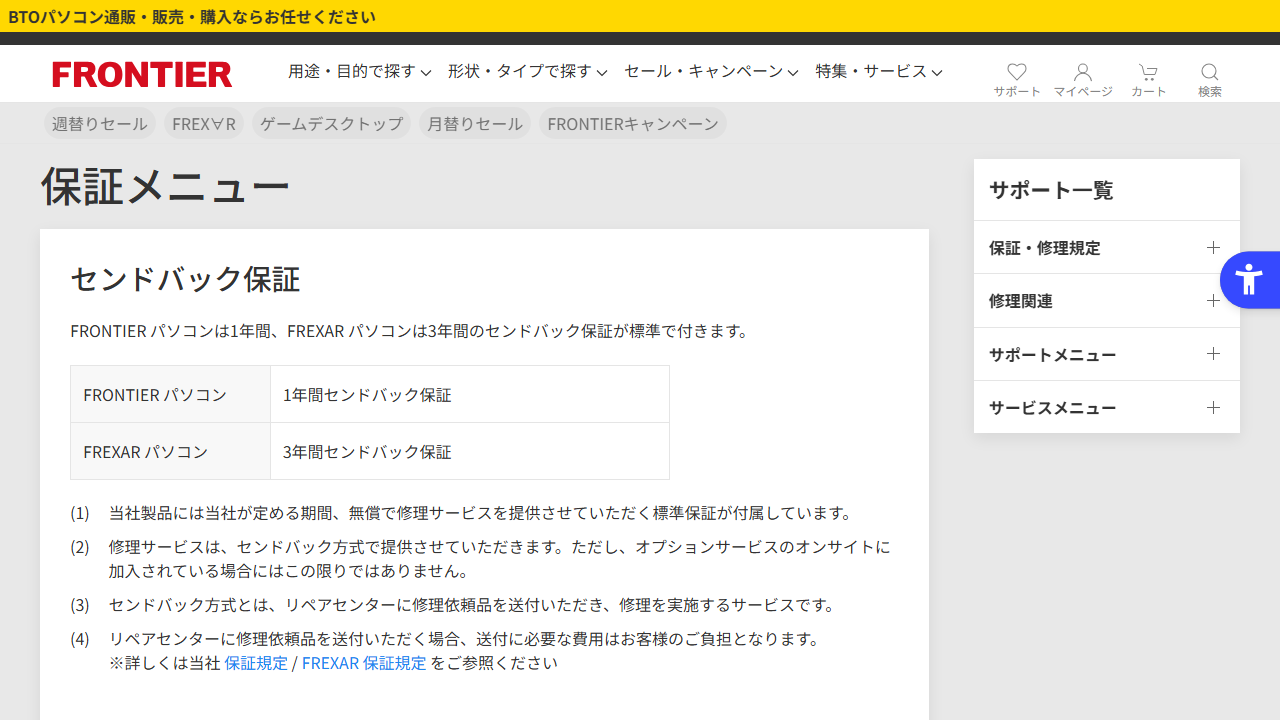Screen dimensions: 1280x720
Task: Open the 保証規定 link
Action: [256, 663]
